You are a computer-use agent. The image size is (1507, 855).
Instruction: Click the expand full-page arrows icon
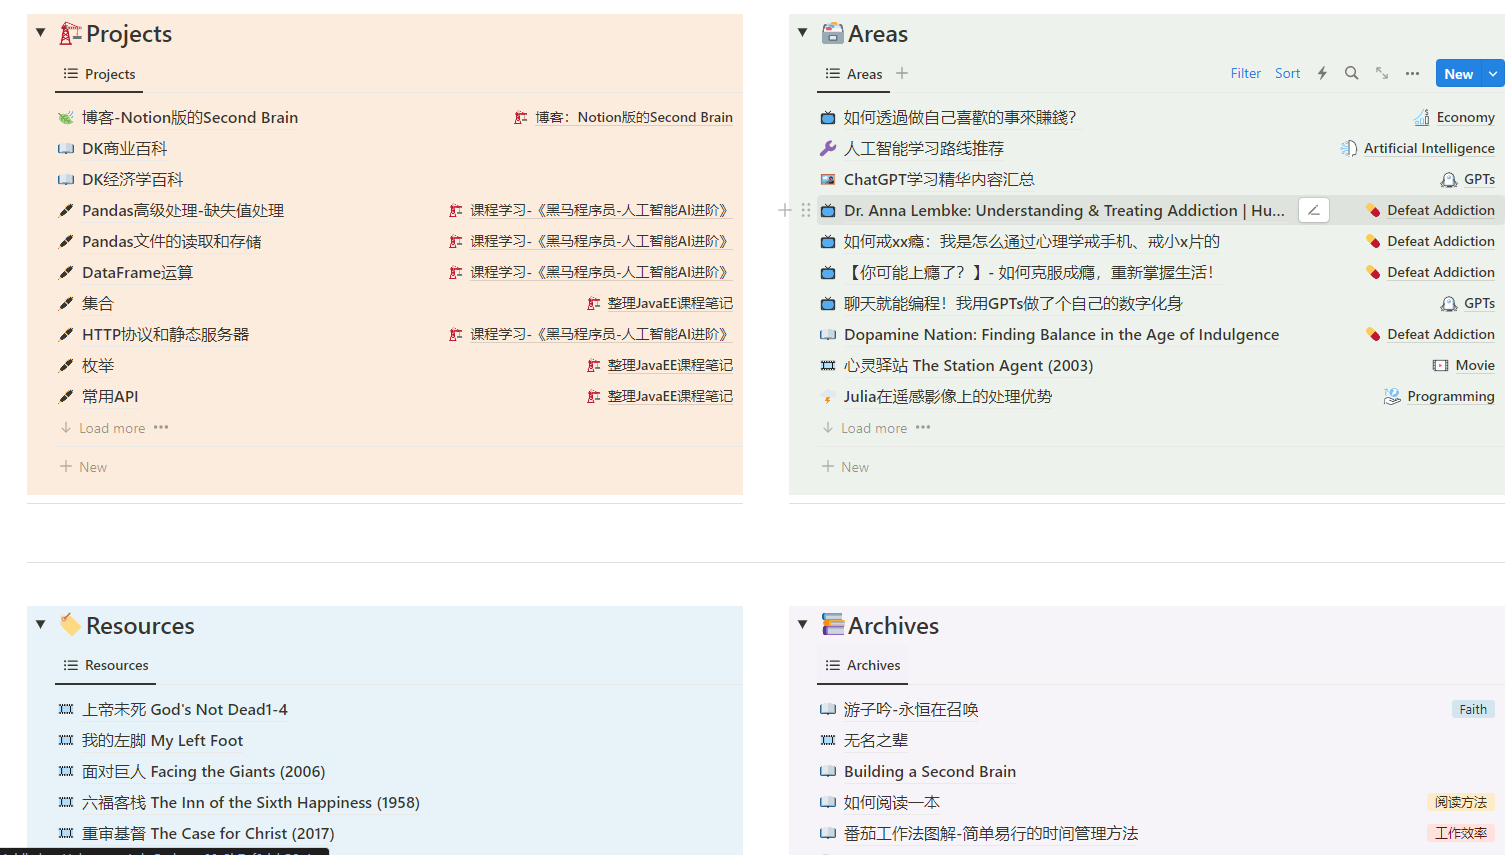click(1381, 73)
